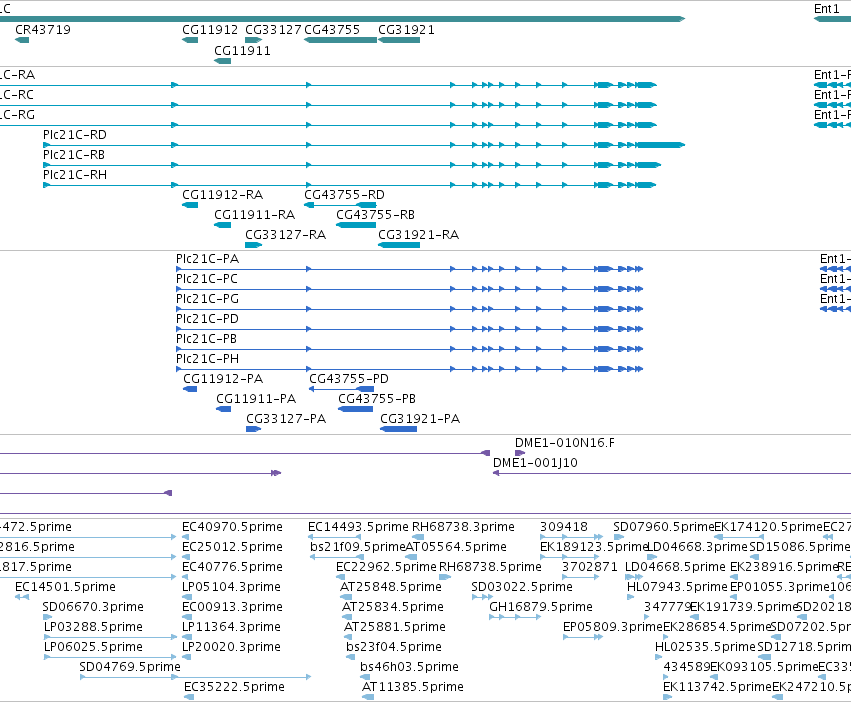Open the LP20020.3prime EST label

[x=232, y=647]
